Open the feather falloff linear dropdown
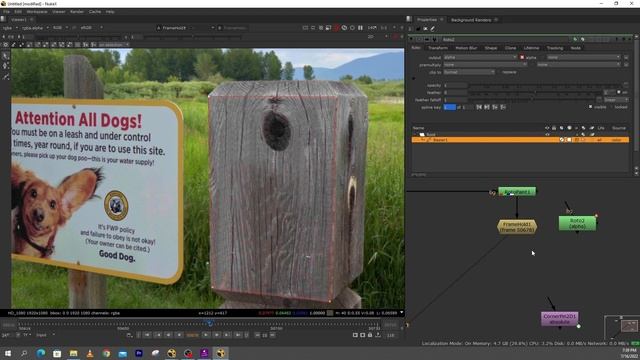The width and height of the screenshot is (640, 360). click(616, 100)
